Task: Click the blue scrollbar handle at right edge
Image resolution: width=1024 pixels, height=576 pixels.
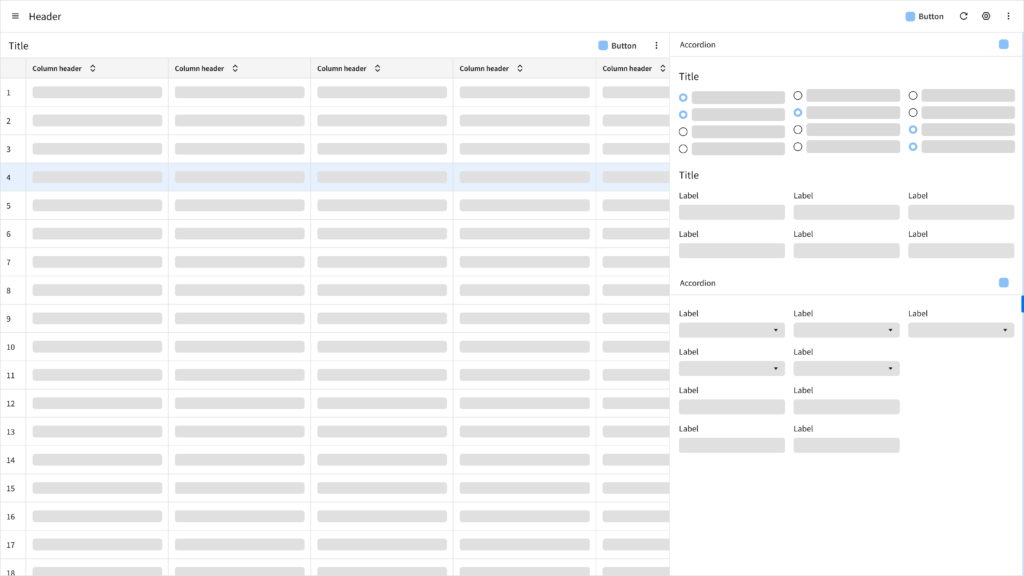Action: click(x=1021, y=304)
